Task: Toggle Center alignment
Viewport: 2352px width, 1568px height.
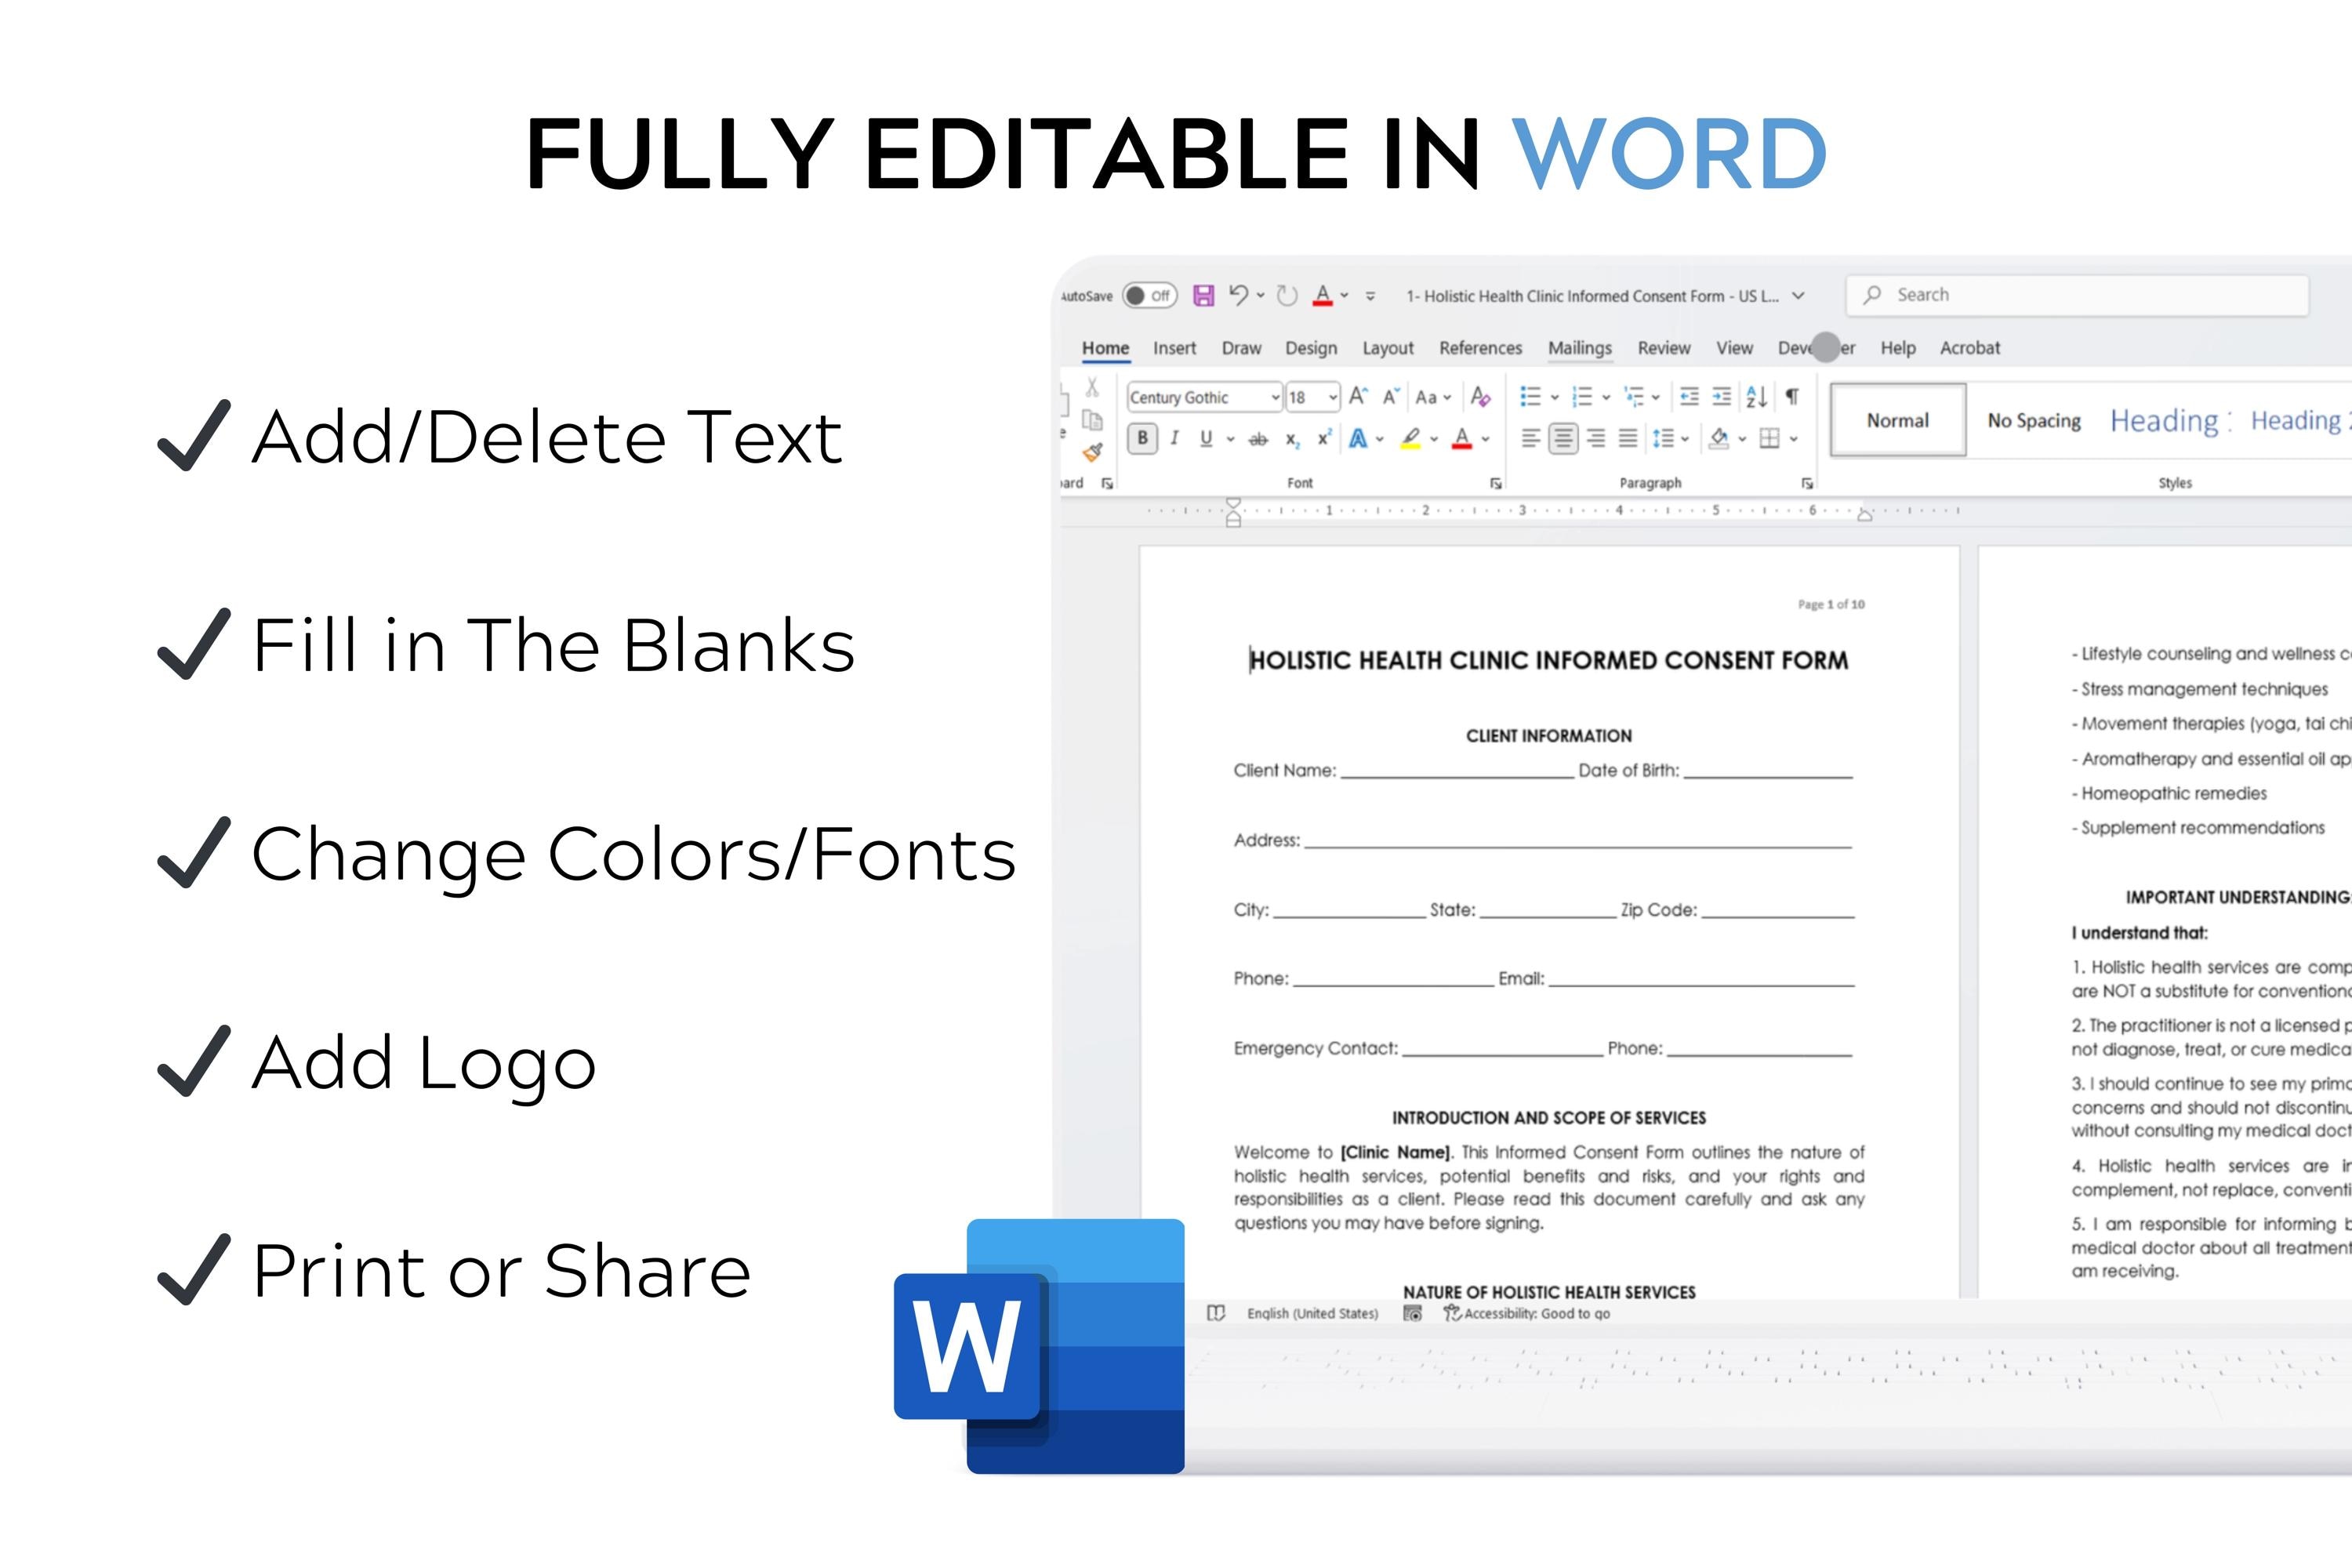Action: point(1563,438)
